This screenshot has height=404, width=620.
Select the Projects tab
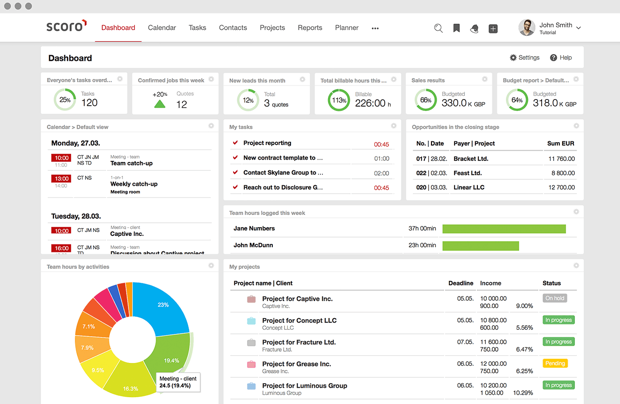coord(272,28)
